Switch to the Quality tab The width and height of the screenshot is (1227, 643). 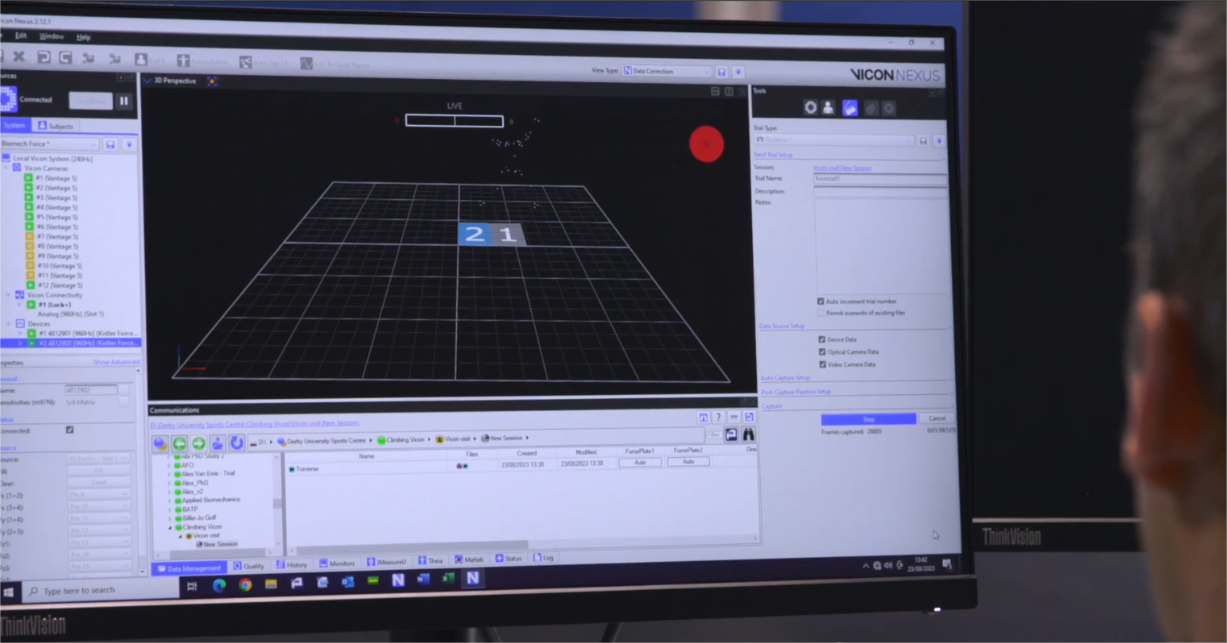pos(250,566)
